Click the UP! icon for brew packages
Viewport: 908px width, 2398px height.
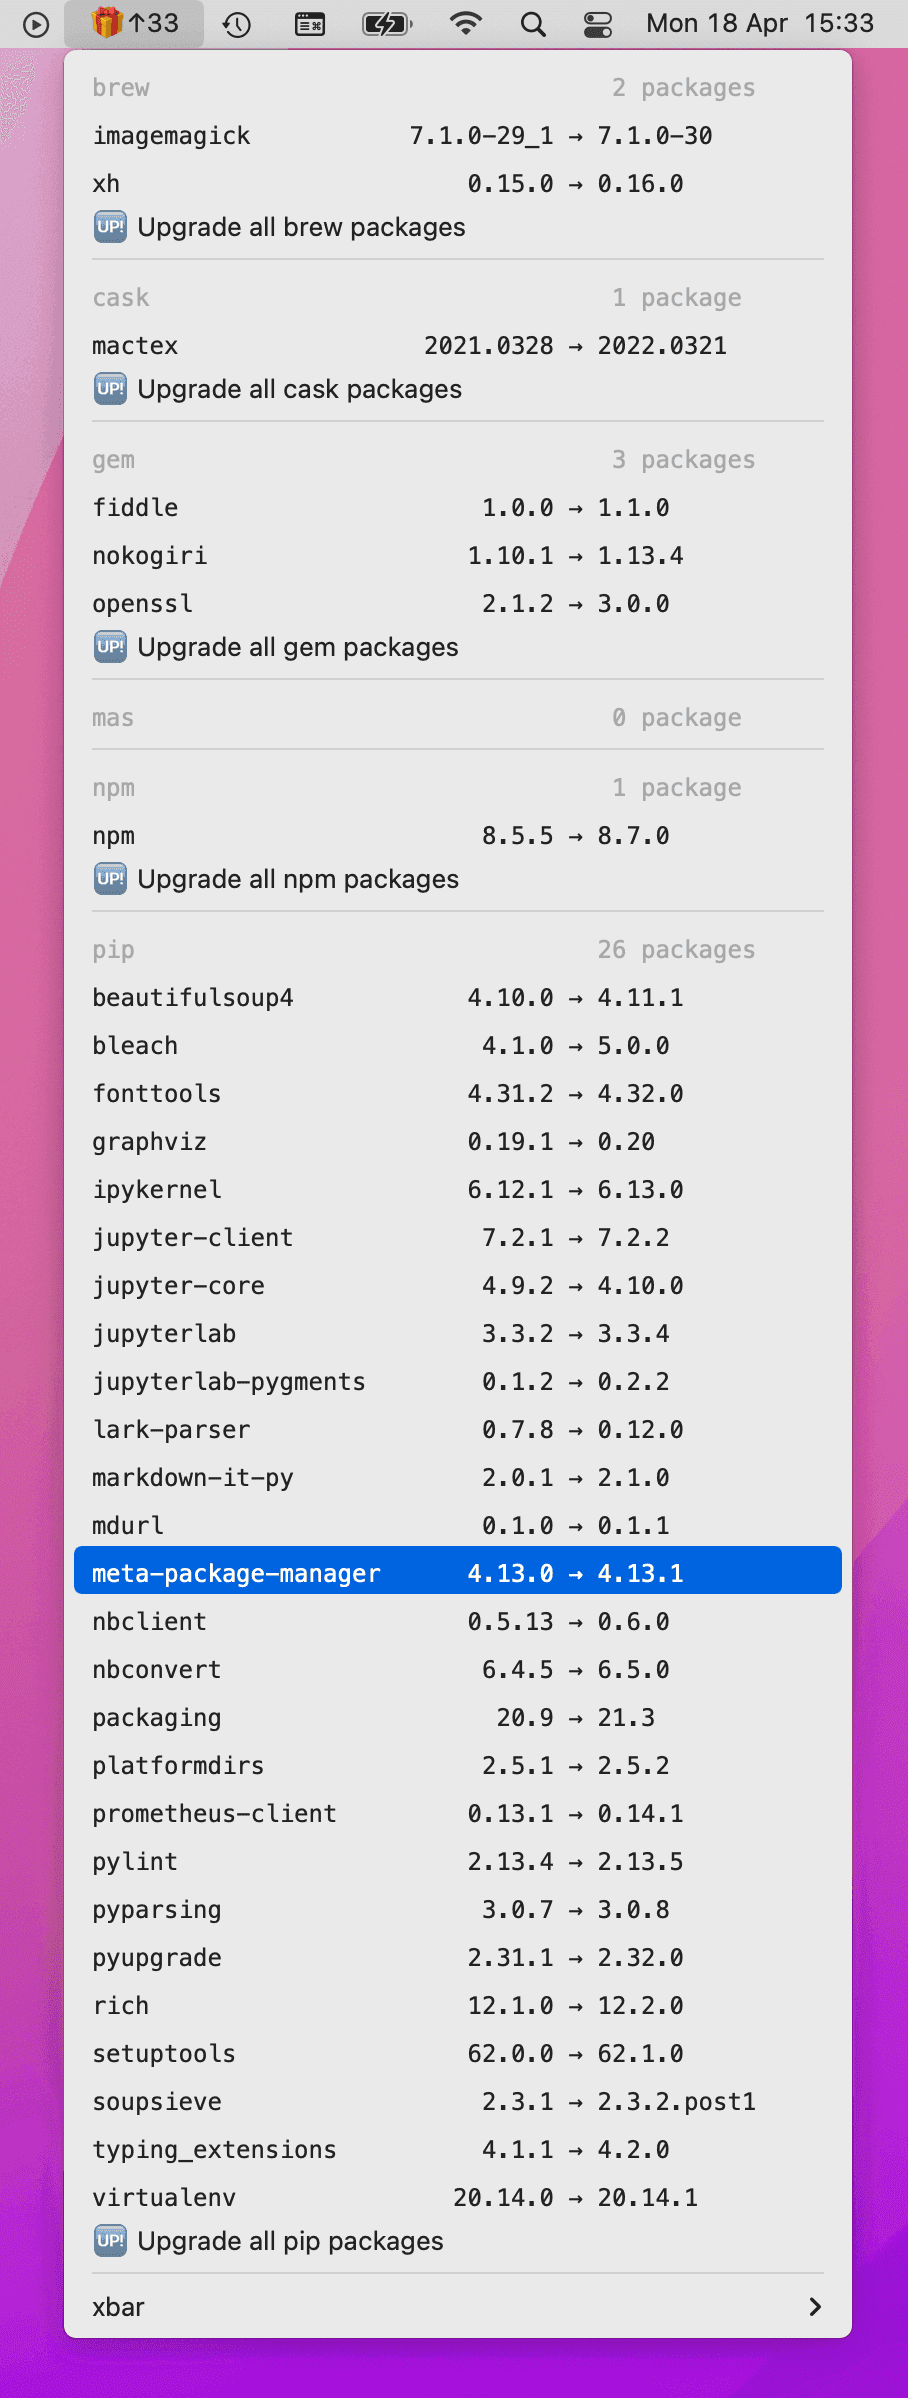[x=110, y=227]
